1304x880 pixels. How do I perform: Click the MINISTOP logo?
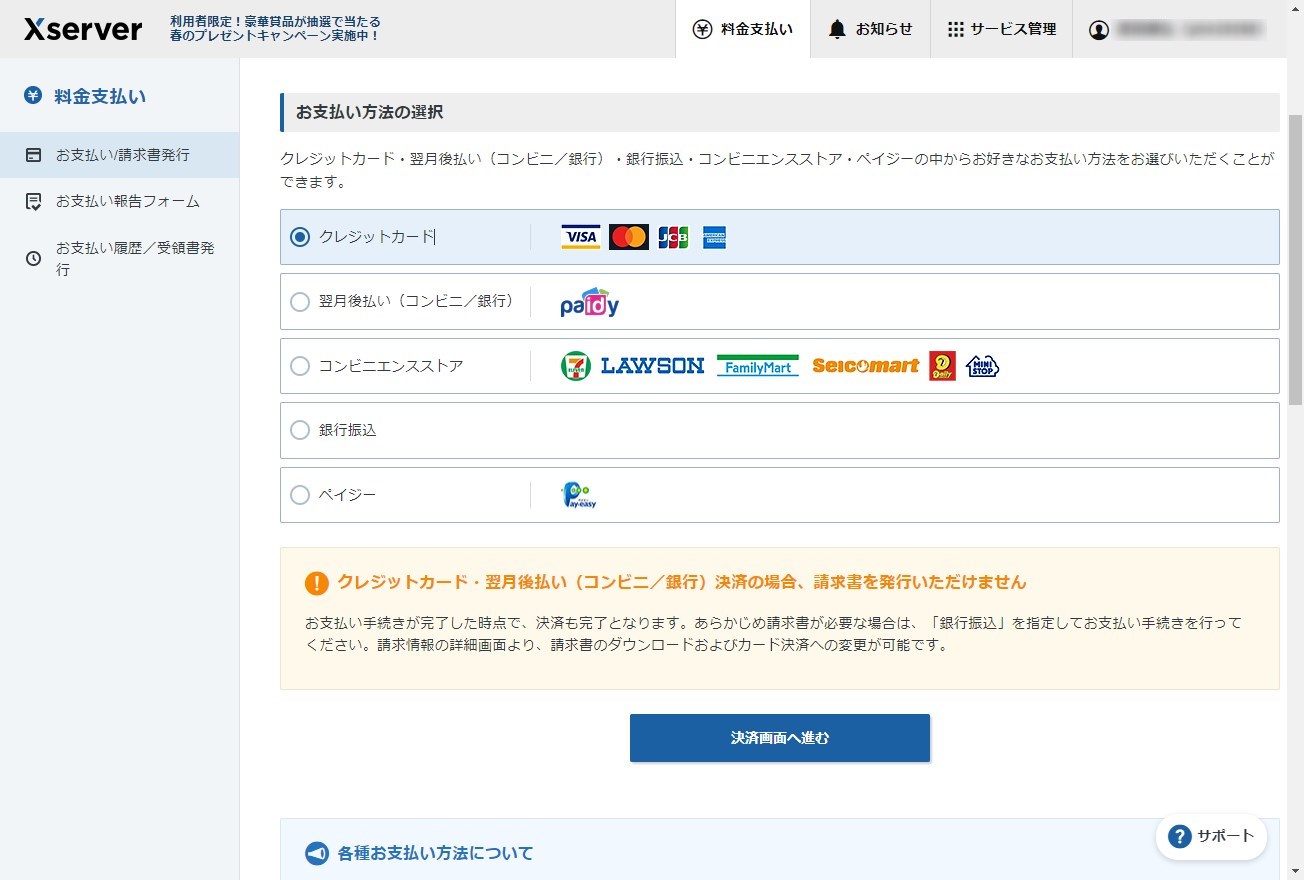tap(981, 365)
